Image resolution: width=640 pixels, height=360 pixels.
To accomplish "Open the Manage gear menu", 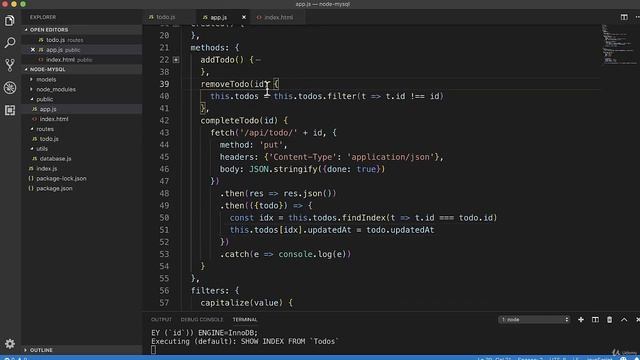I will point(10,344).
